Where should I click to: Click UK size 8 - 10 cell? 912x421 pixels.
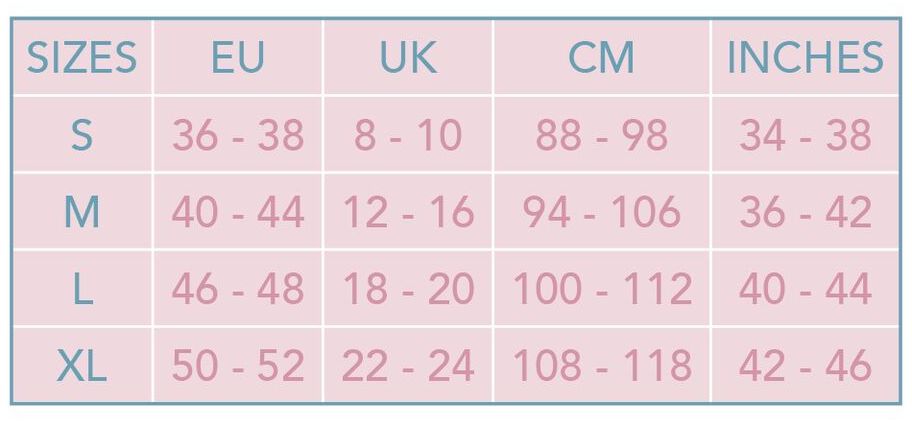tap(408, 135)
